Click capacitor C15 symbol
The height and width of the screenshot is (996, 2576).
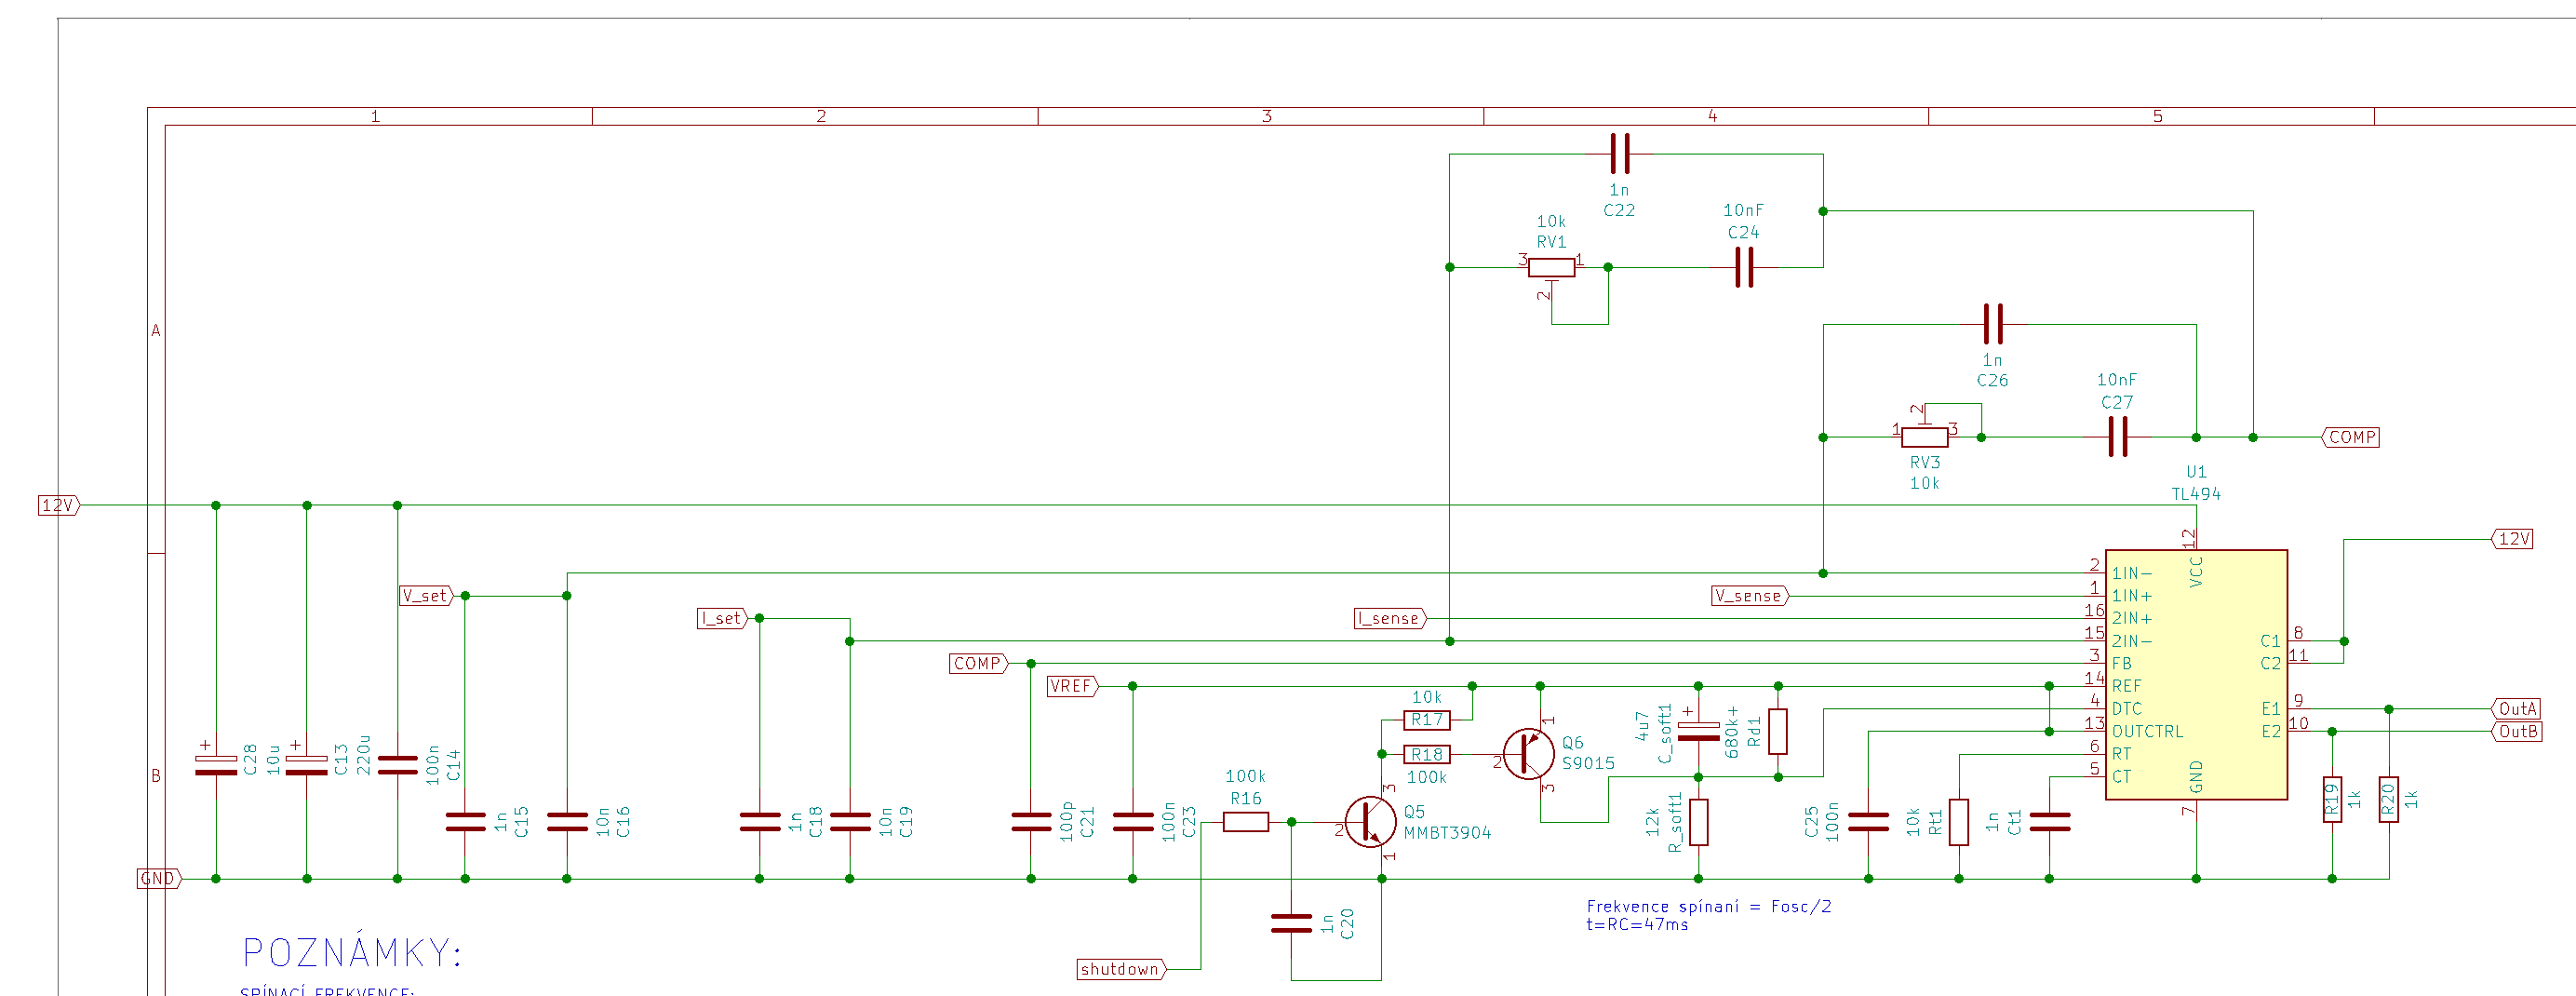(x=465, y=822)
